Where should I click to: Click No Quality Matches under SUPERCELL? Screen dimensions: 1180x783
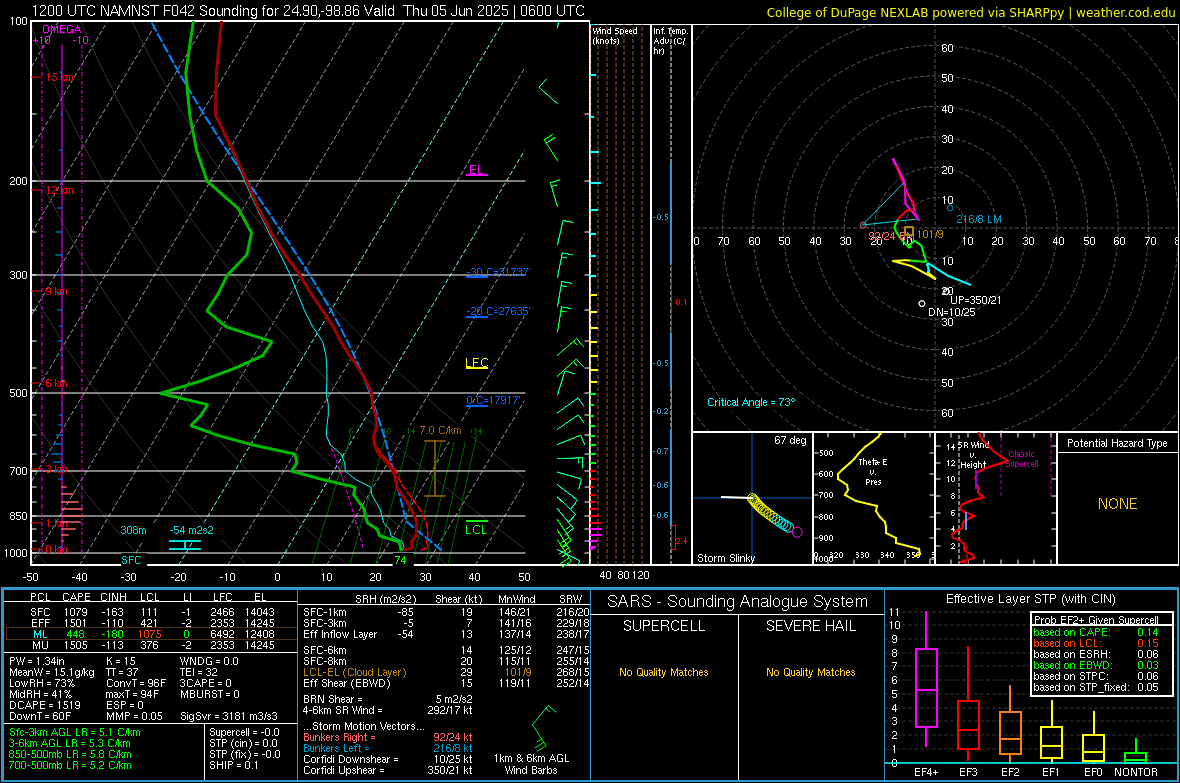(x=664, y=672)
